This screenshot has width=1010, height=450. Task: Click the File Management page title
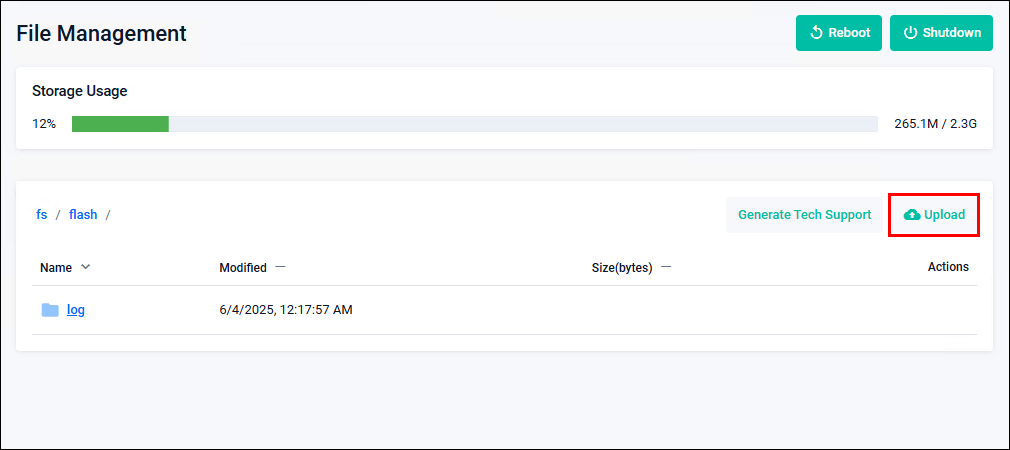coord(102,33)
